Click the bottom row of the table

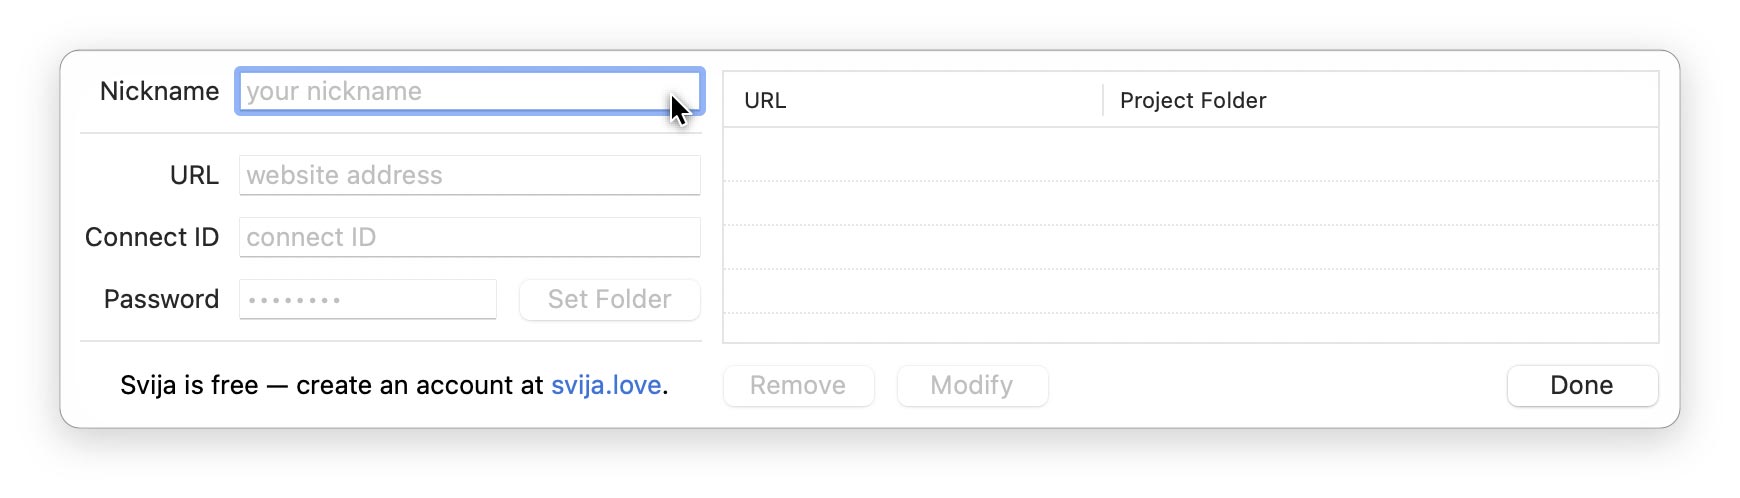(1190, 328)
